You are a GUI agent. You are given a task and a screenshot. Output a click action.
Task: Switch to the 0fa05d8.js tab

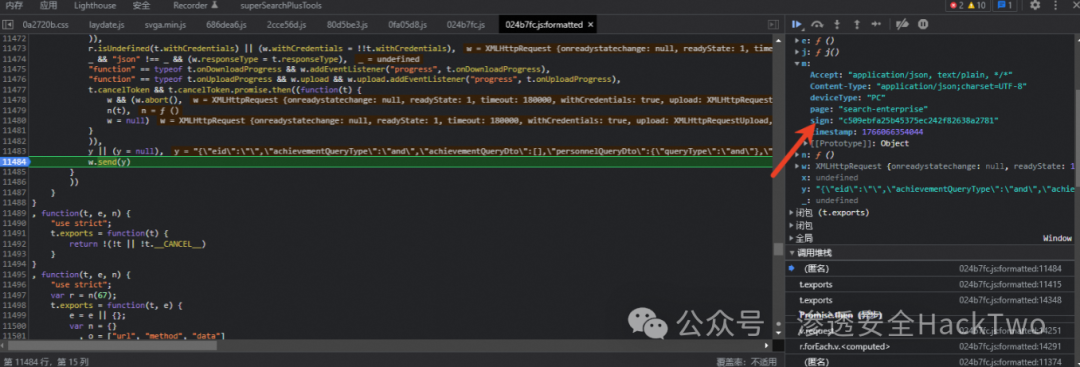408,25
